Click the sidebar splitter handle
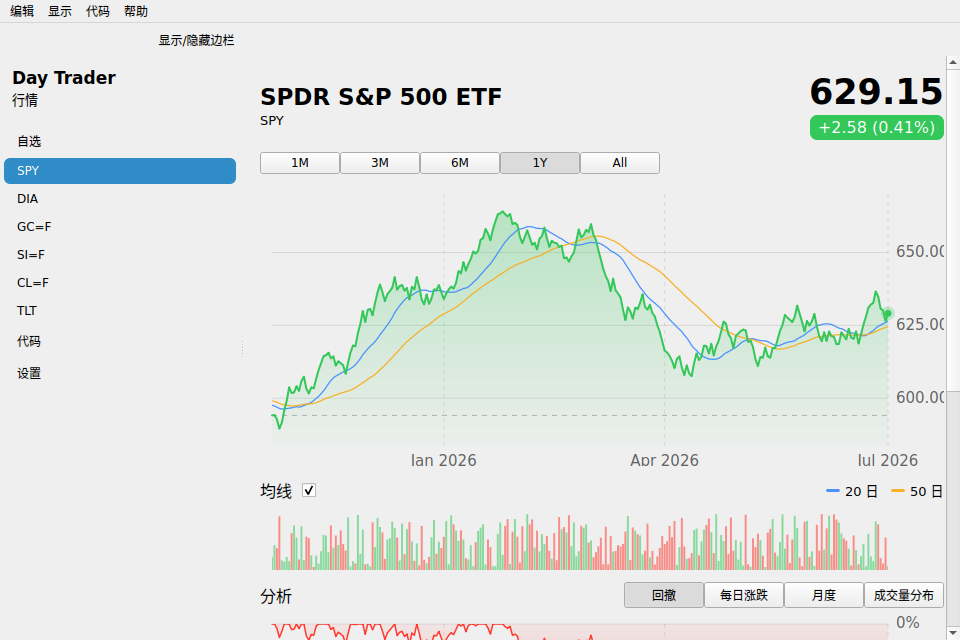 coord(242,349)
